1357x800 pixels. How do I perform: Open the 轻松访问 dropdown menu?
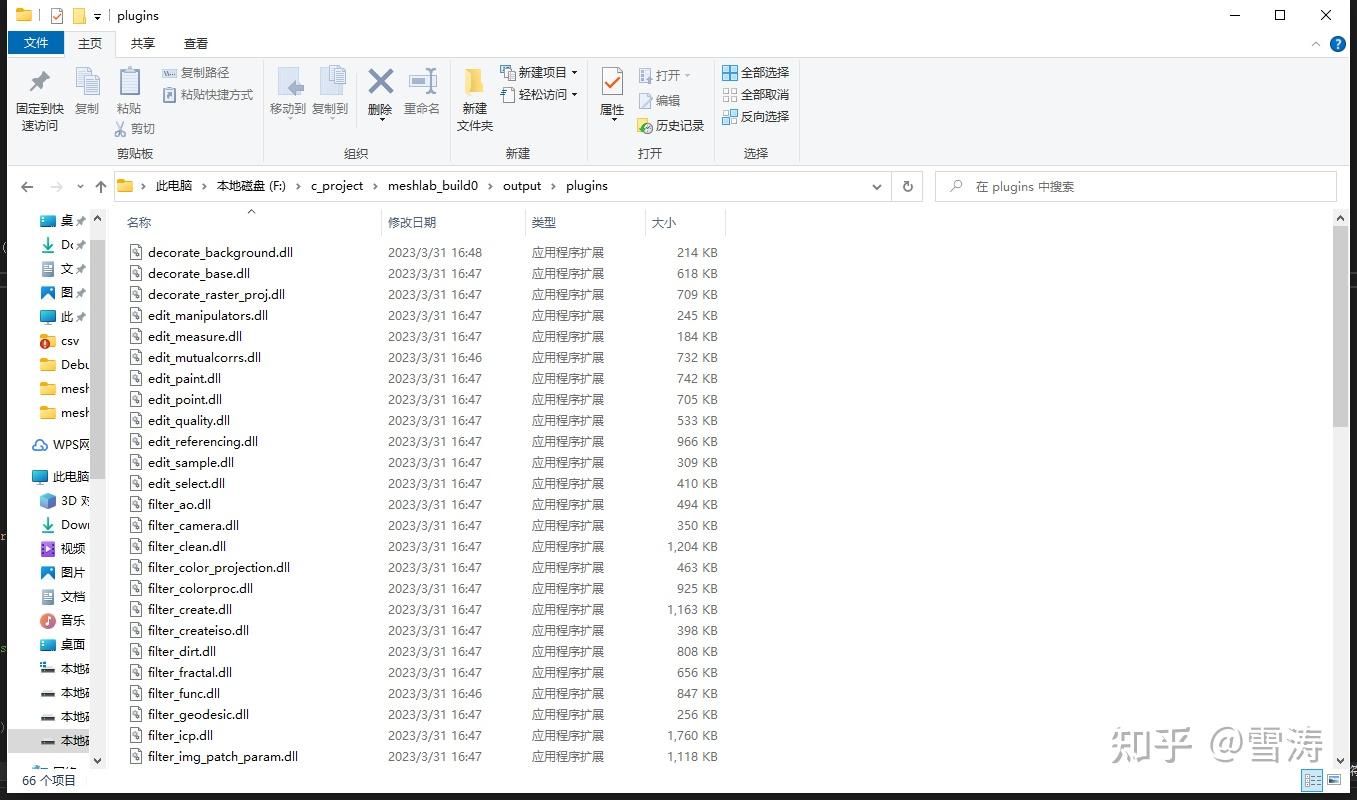[x=539, y=94]
